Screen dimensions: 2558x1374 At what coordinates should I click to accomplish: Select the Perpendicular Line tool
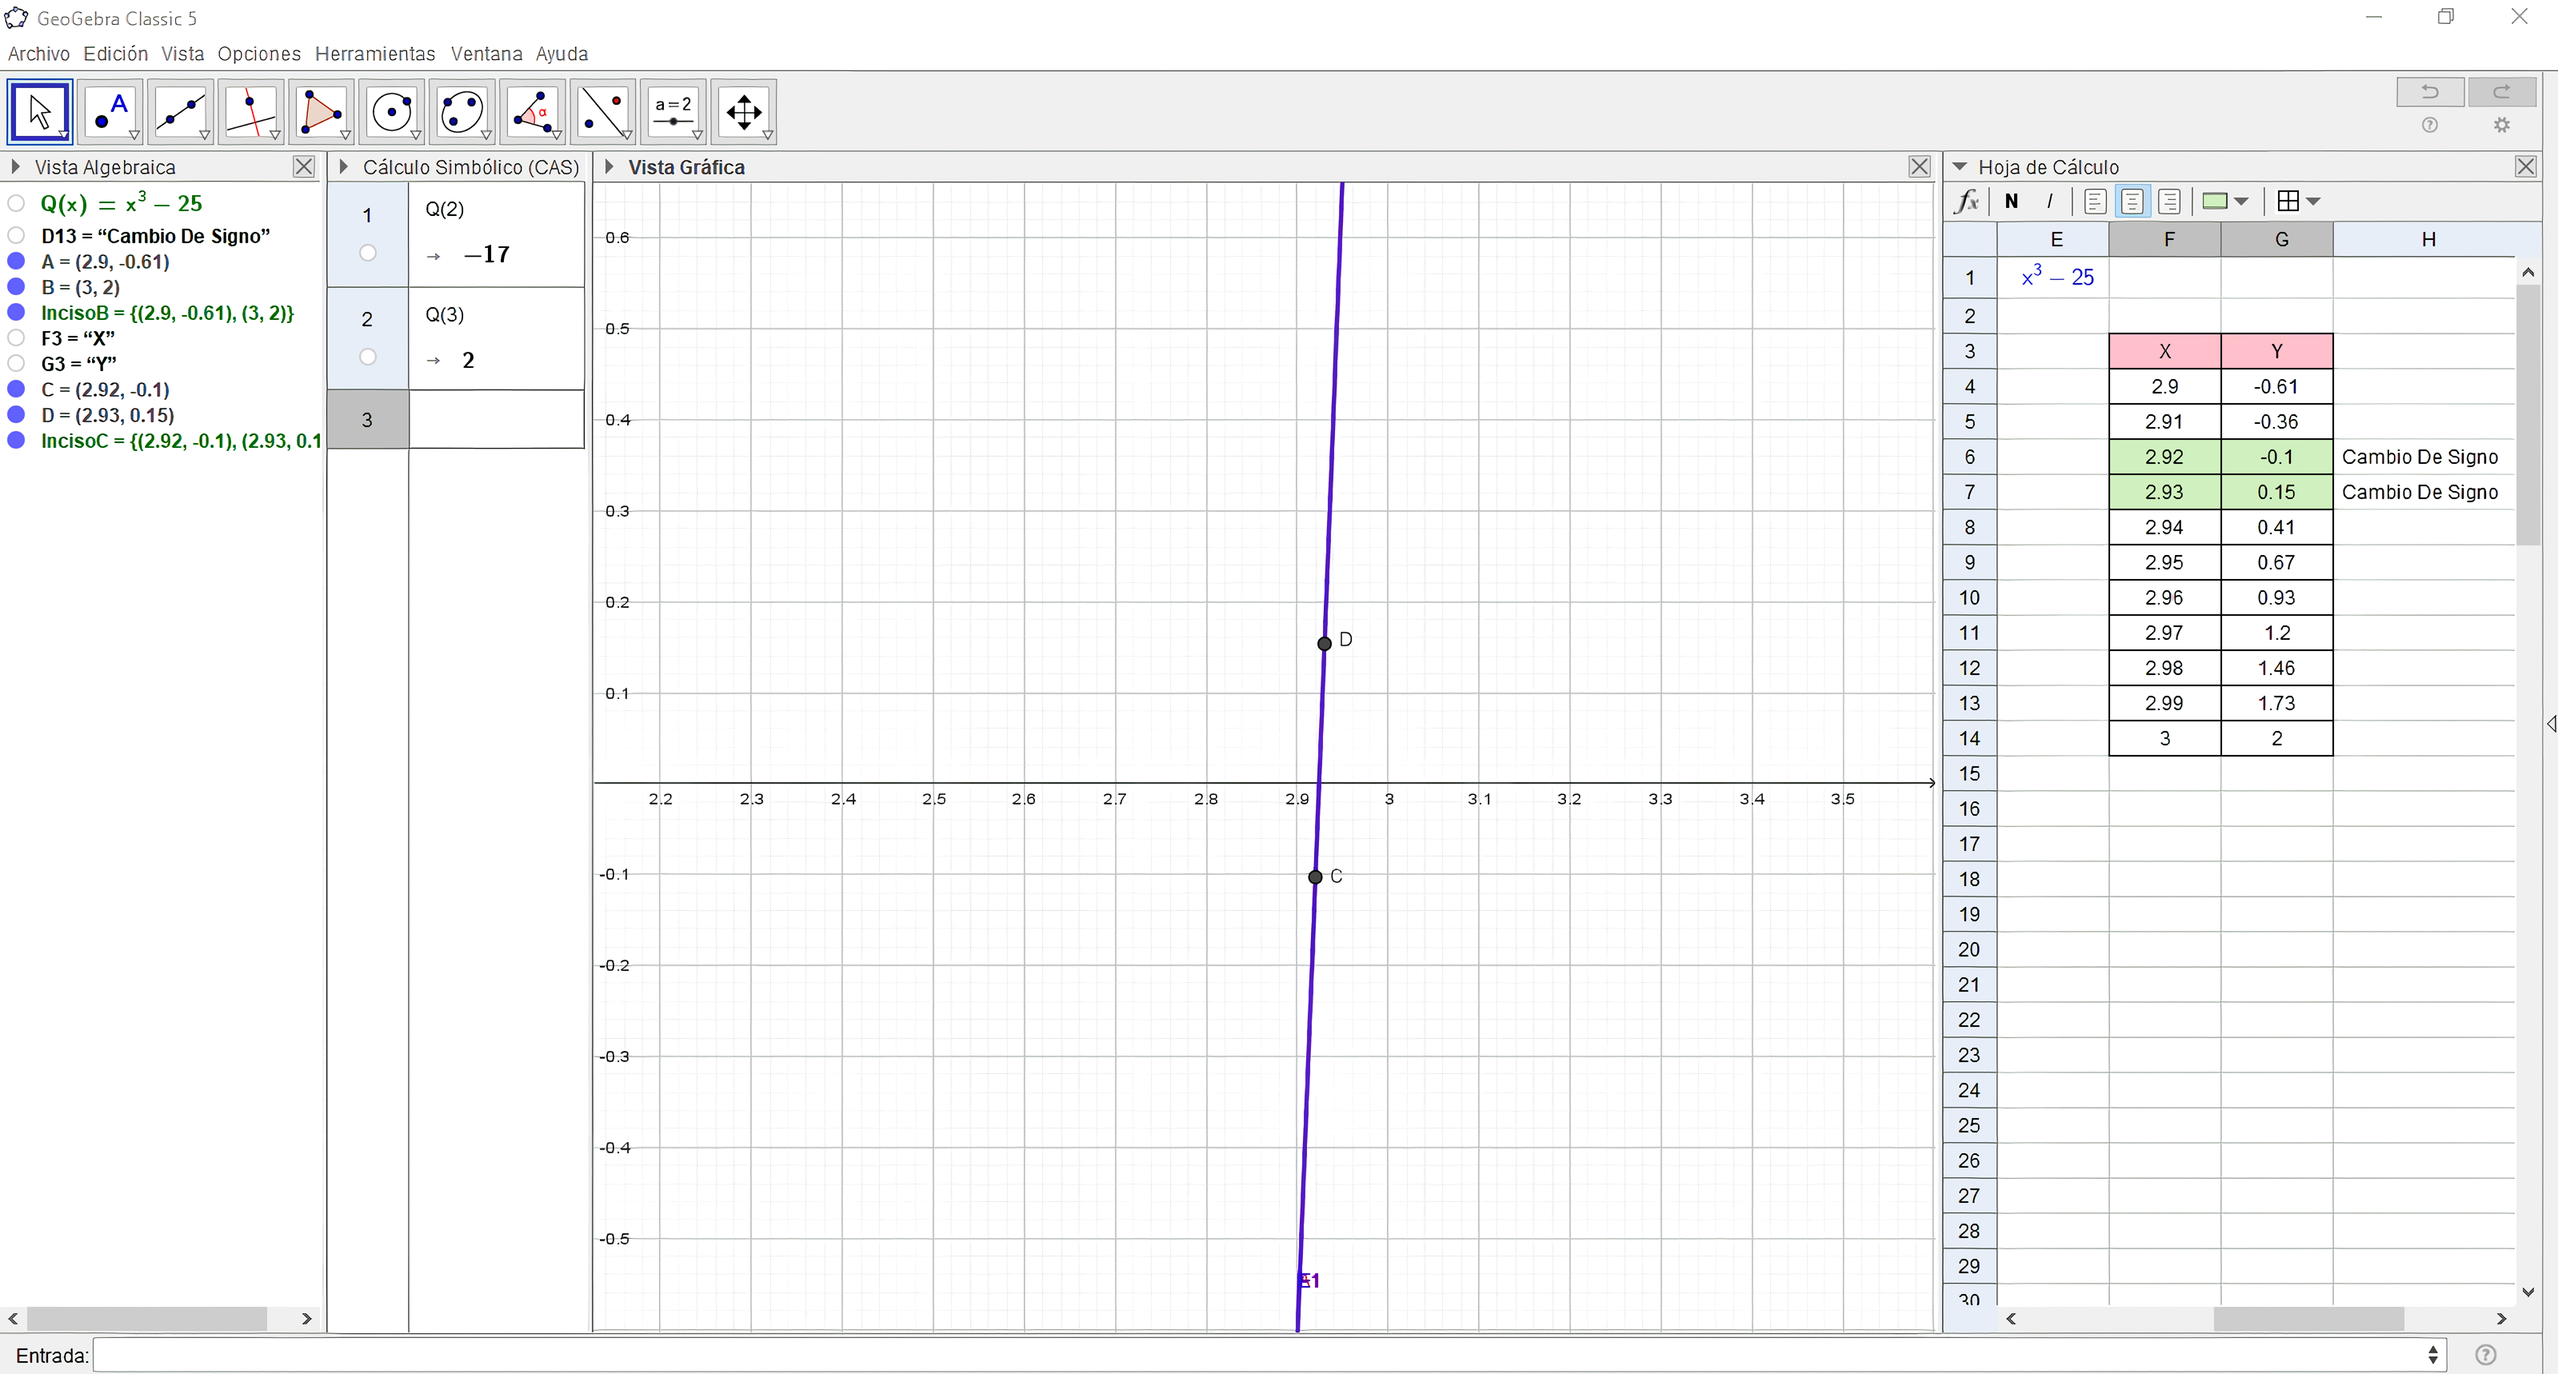[251, 111]
